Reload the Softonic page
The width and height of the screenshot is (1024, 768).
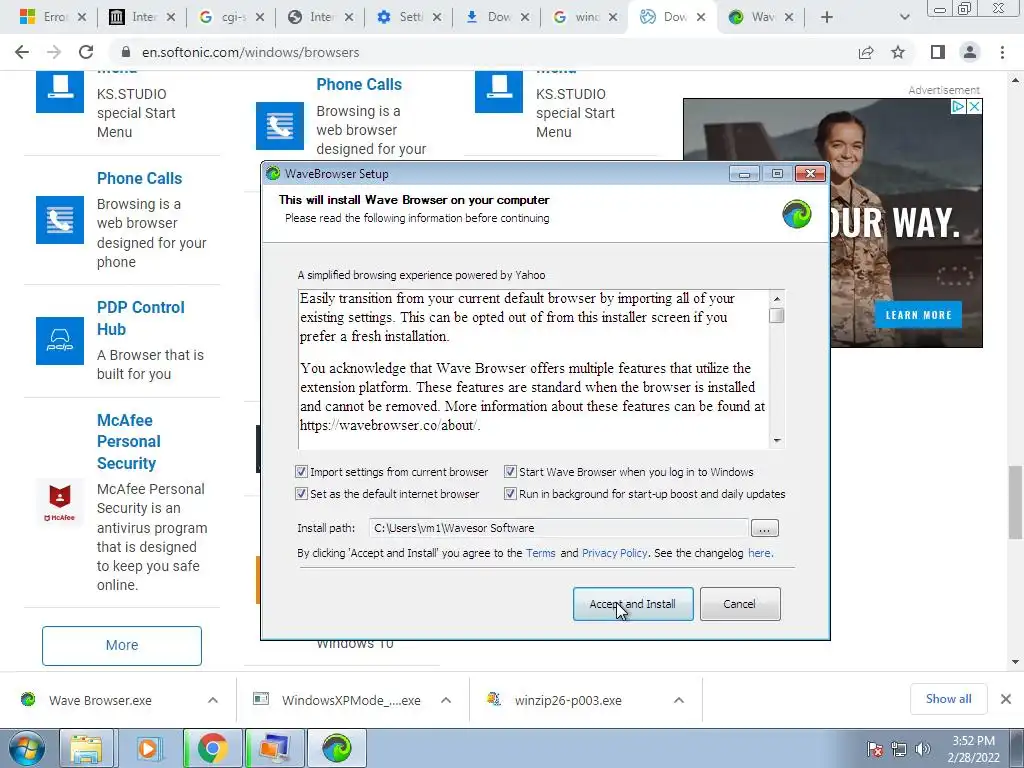coord(86,52)
